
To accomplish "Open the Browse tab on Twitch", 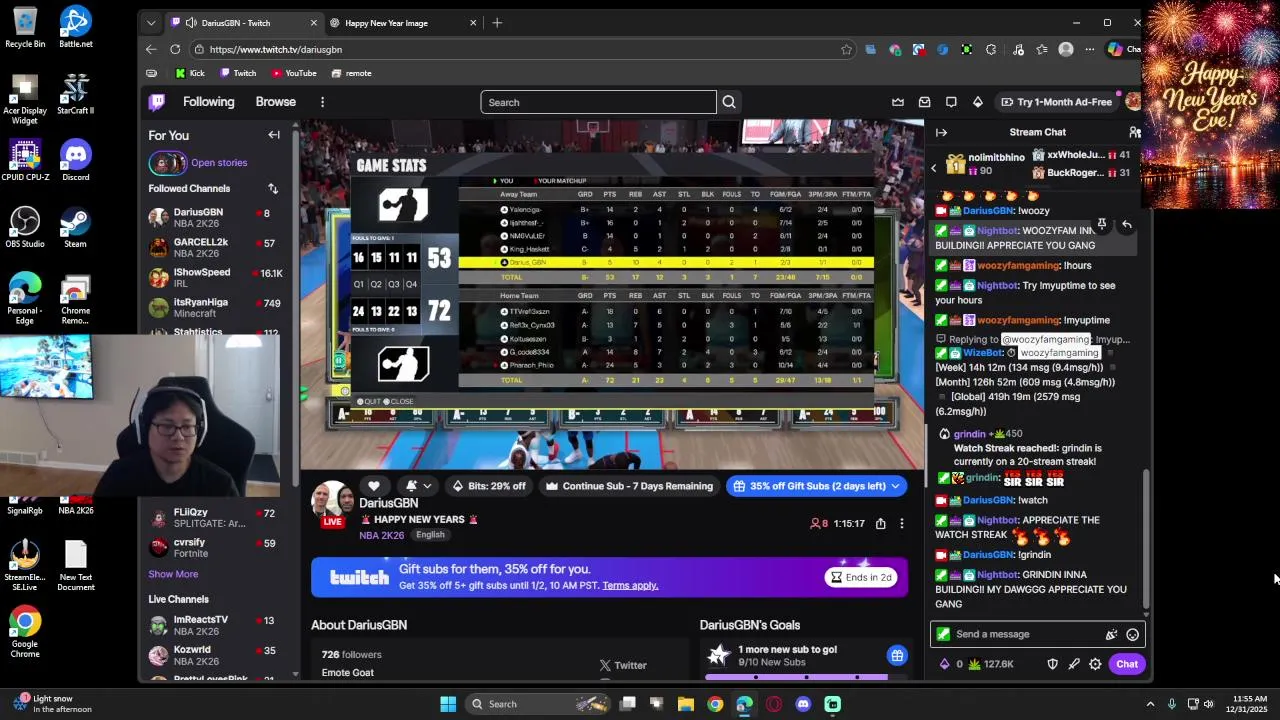I will click(x=275, y=102).
